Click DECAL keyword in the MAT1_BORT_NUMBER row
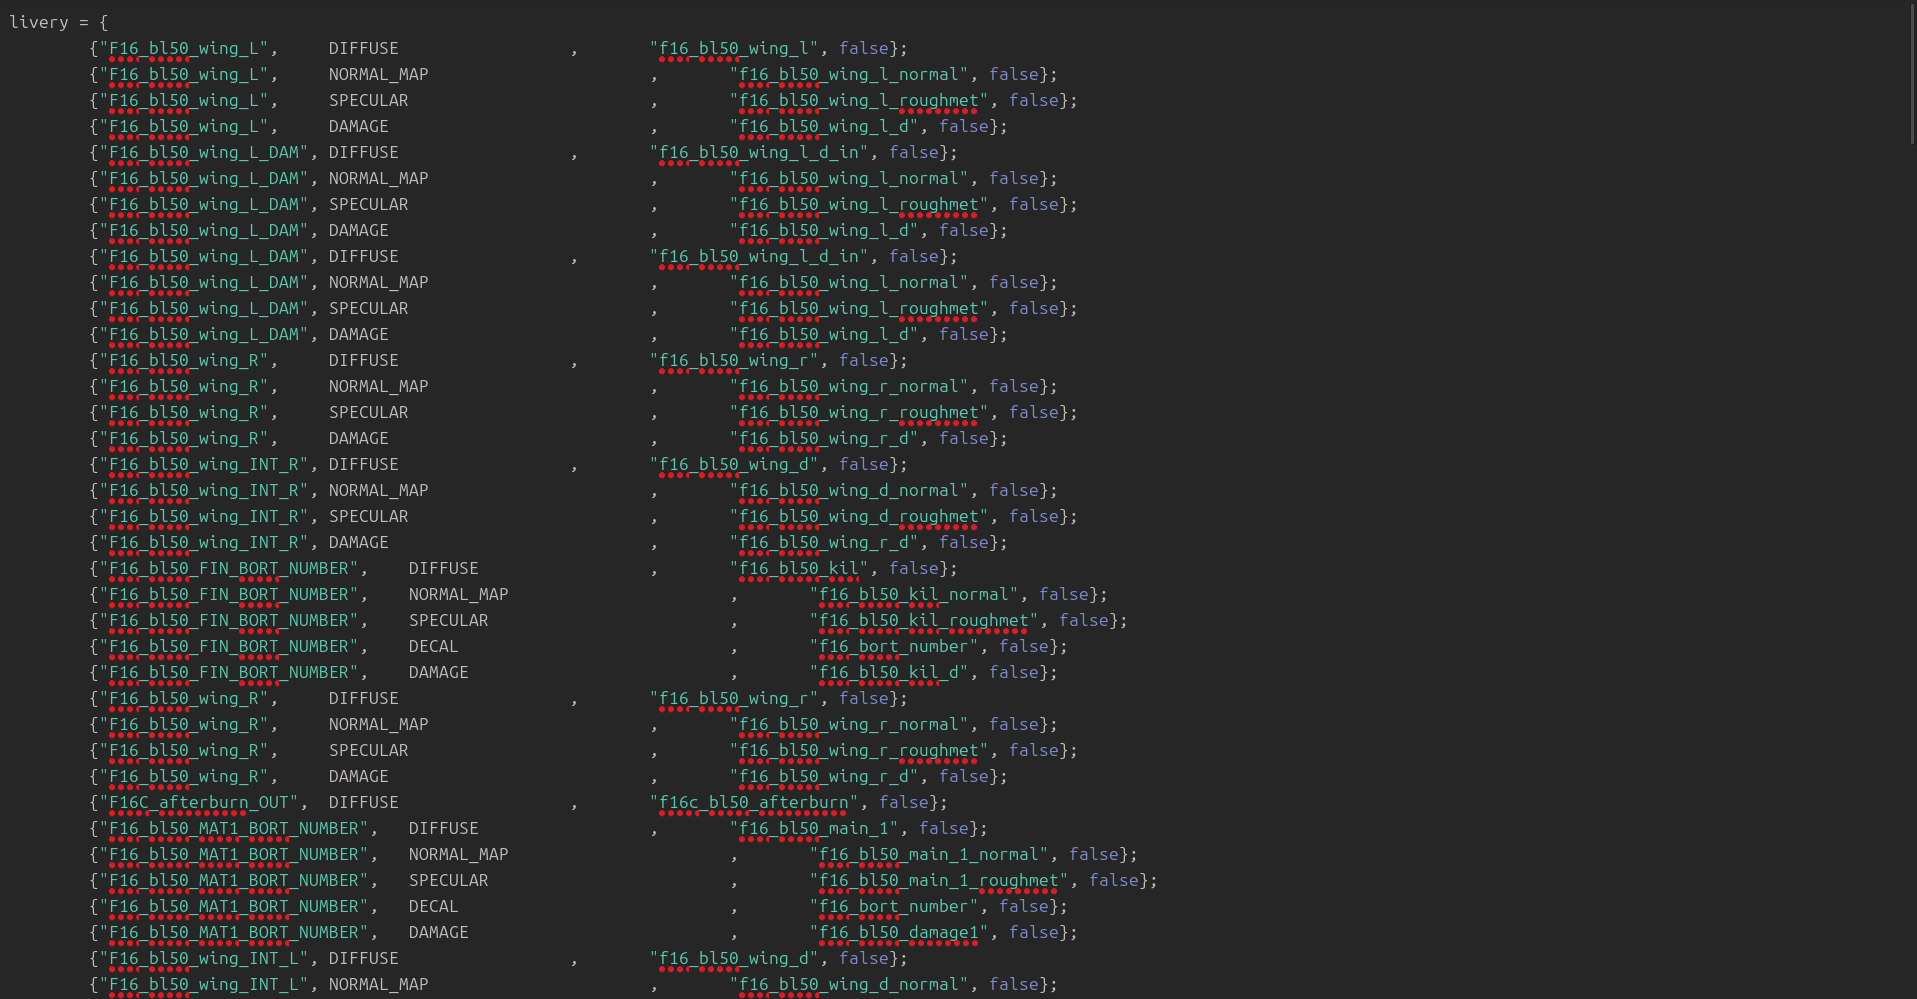The width and height of the screenshot is (1917, 999). [x=434, y=906]
